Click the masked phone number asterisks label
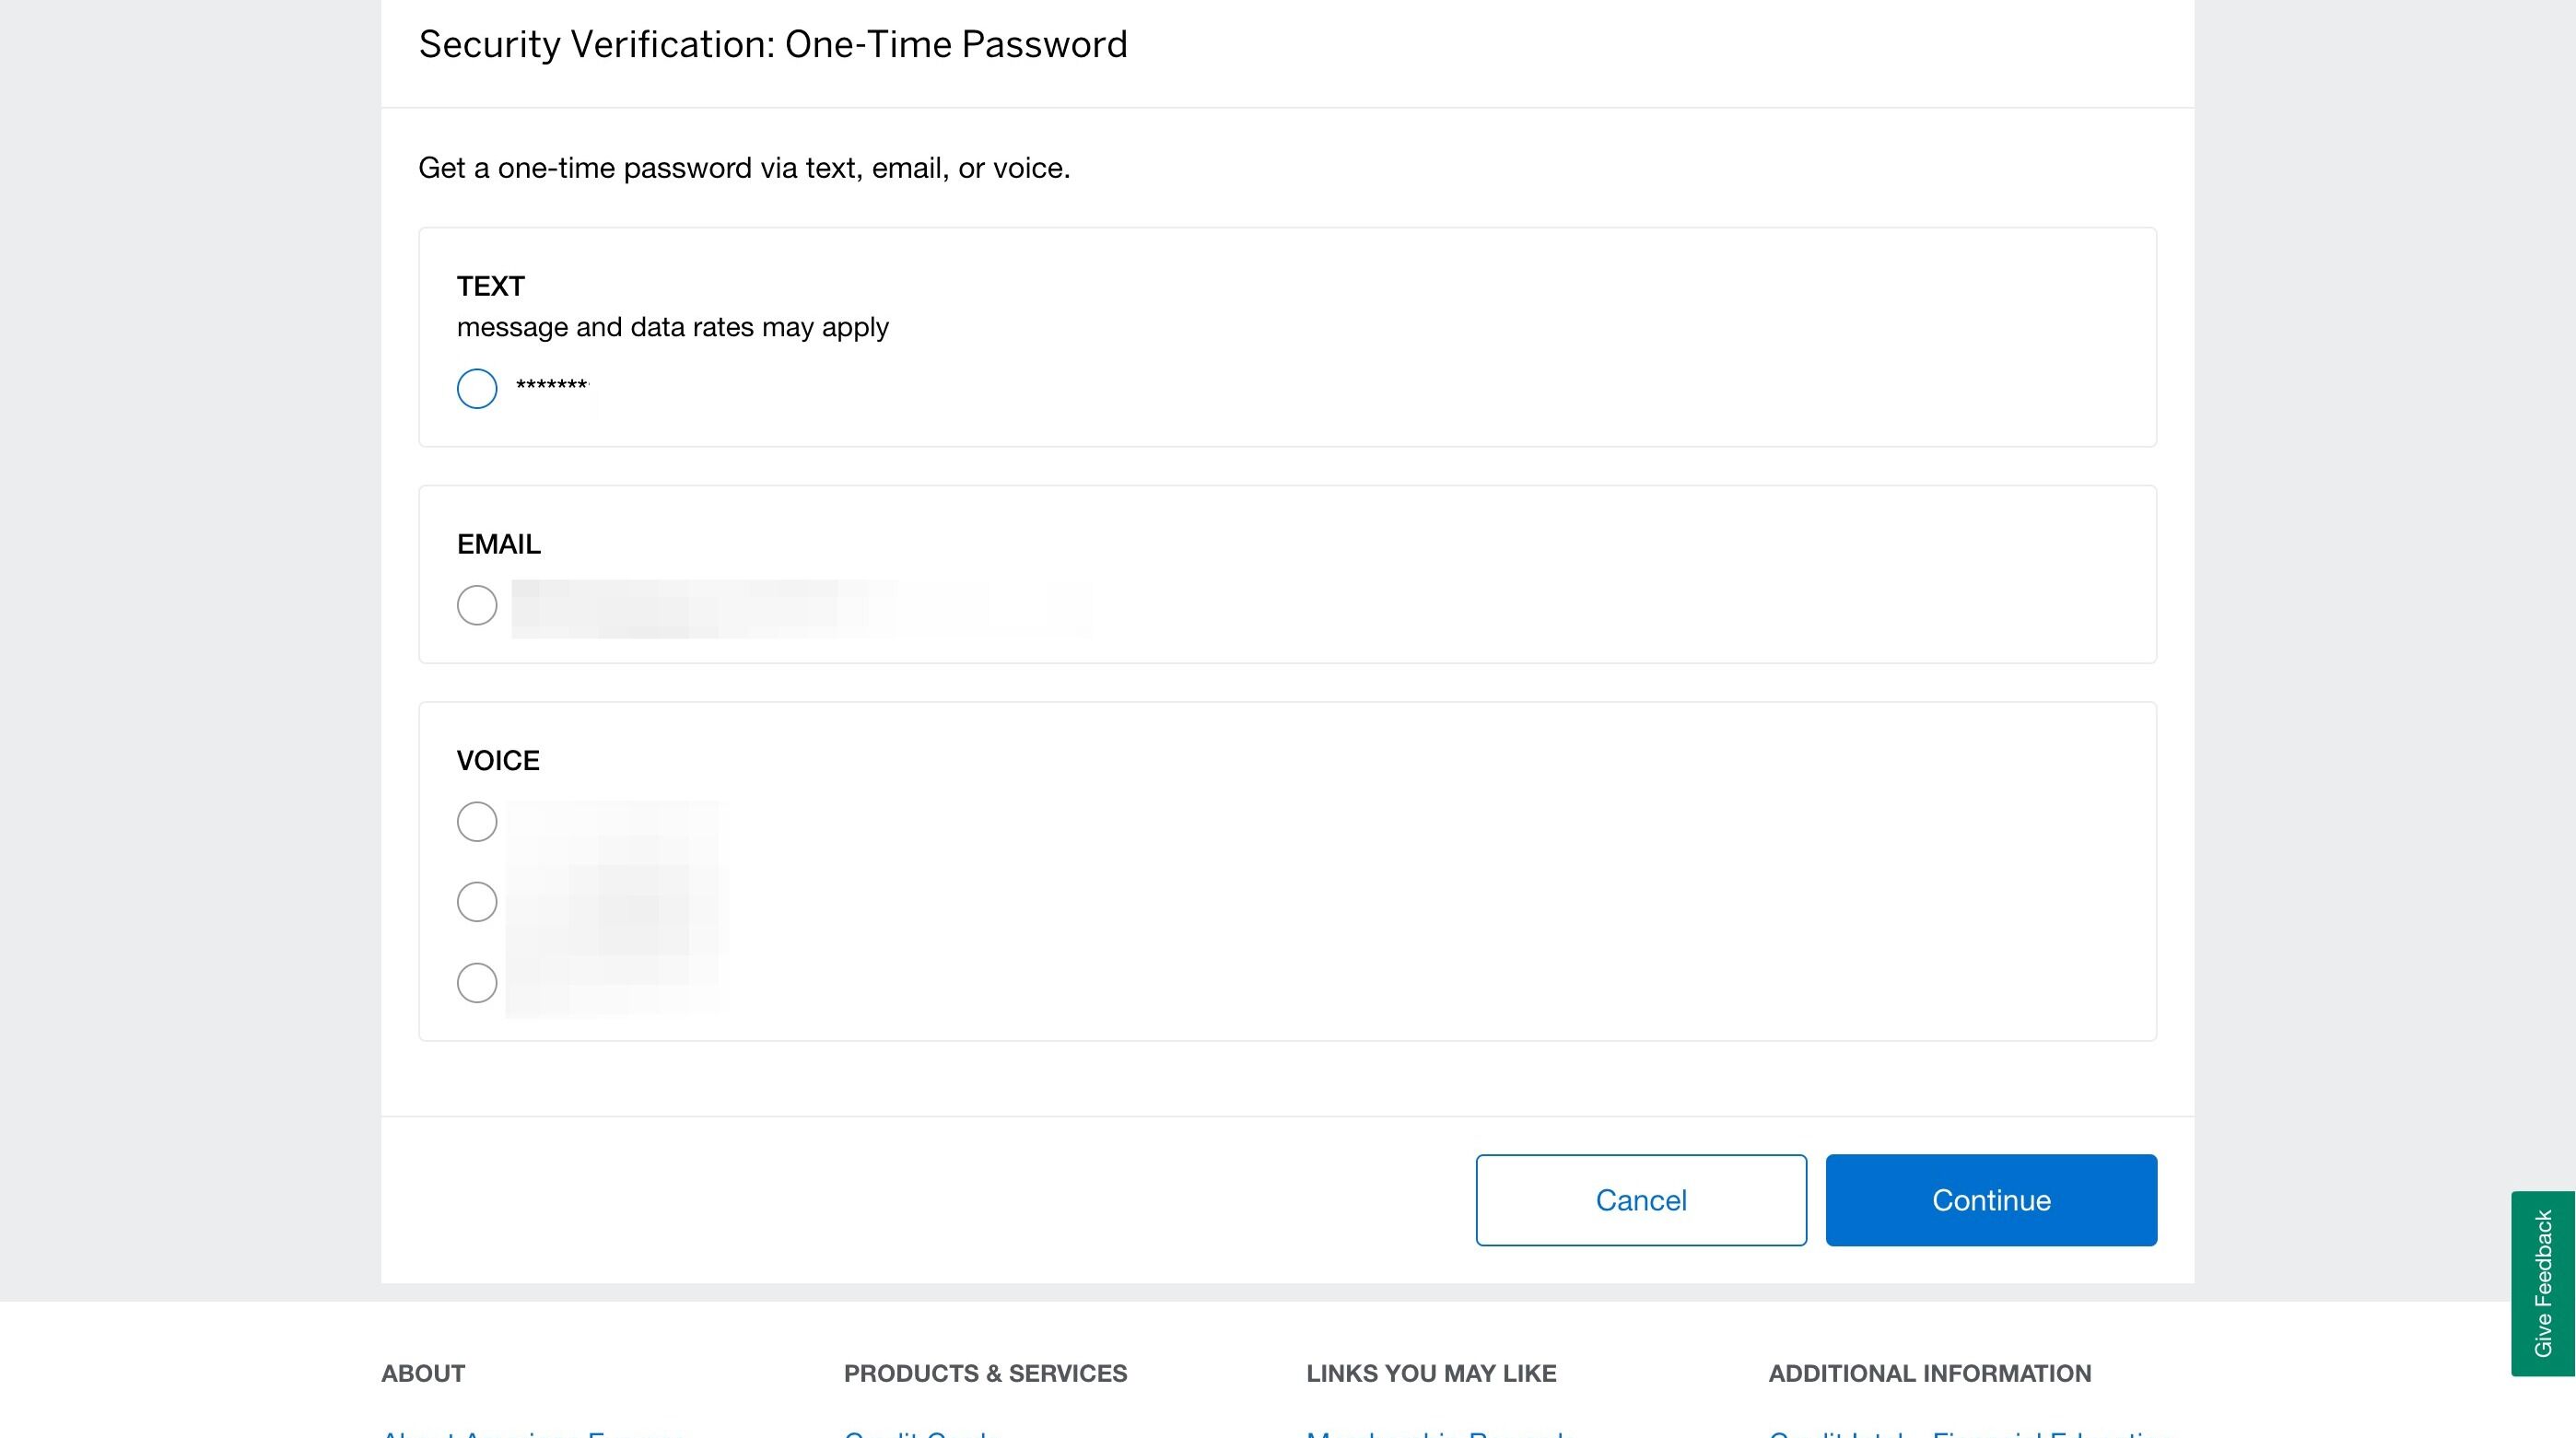 click(x=552, y=386)
